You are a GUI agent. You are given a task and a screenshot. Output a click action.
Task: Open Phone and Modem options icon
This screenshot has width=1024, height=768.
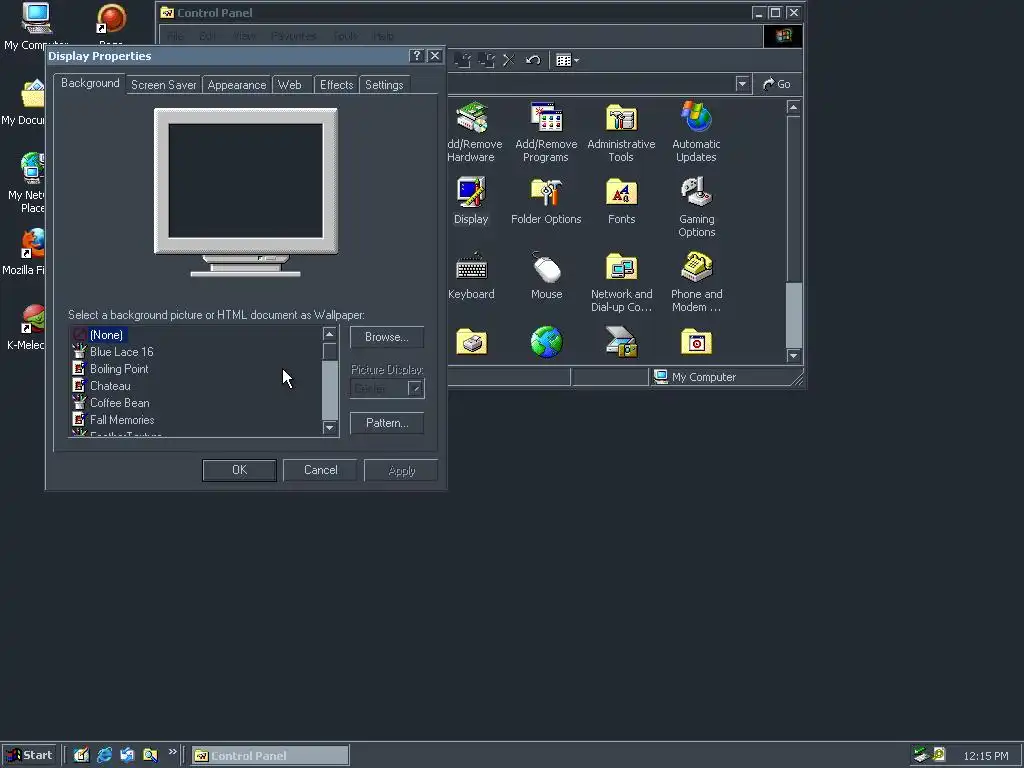pyautogui.click(x=696, y=282)
